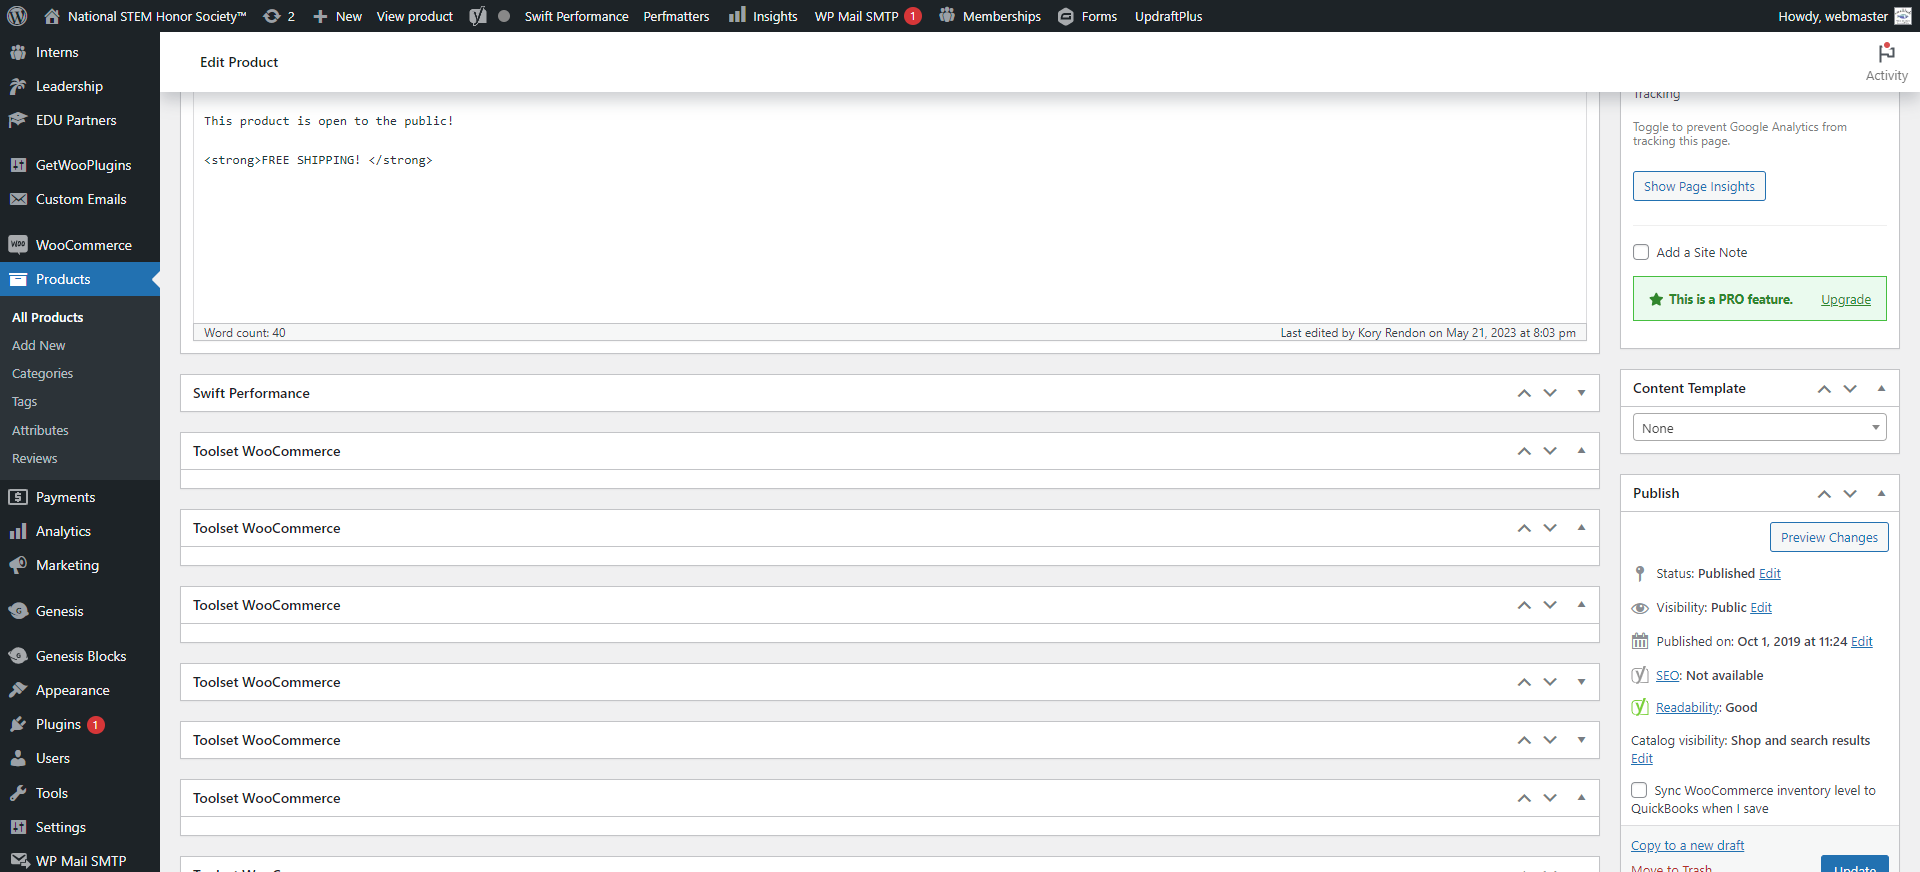Click the Yoast SEO icon in the admin bar

click(x=478, y=16)
